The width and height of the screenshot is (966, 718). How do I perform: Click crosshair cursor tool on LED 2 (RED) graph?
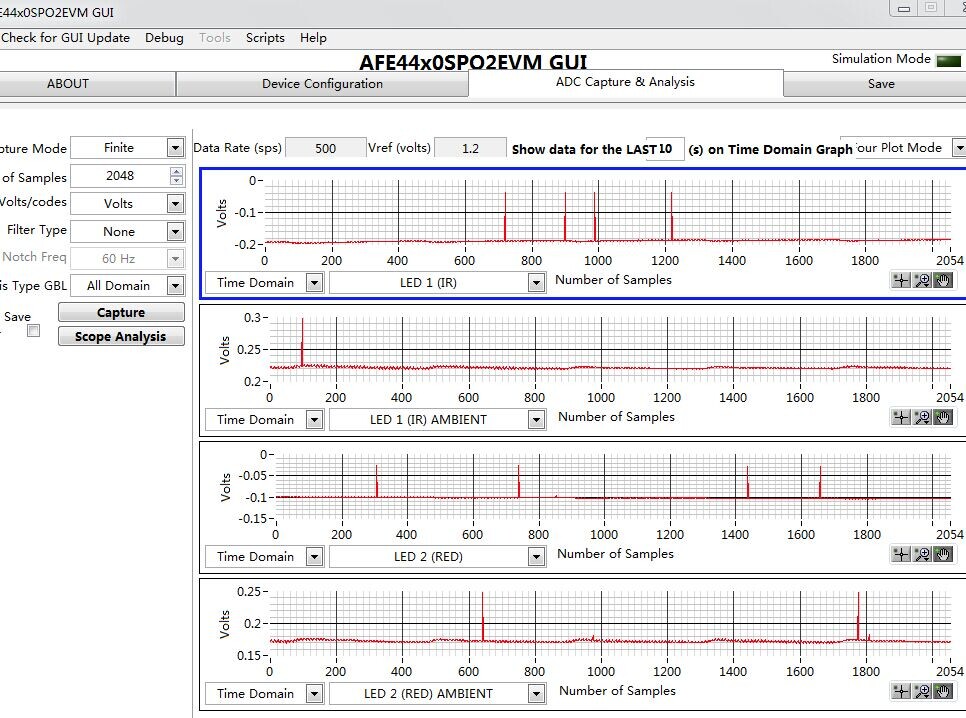click(902, 554)
